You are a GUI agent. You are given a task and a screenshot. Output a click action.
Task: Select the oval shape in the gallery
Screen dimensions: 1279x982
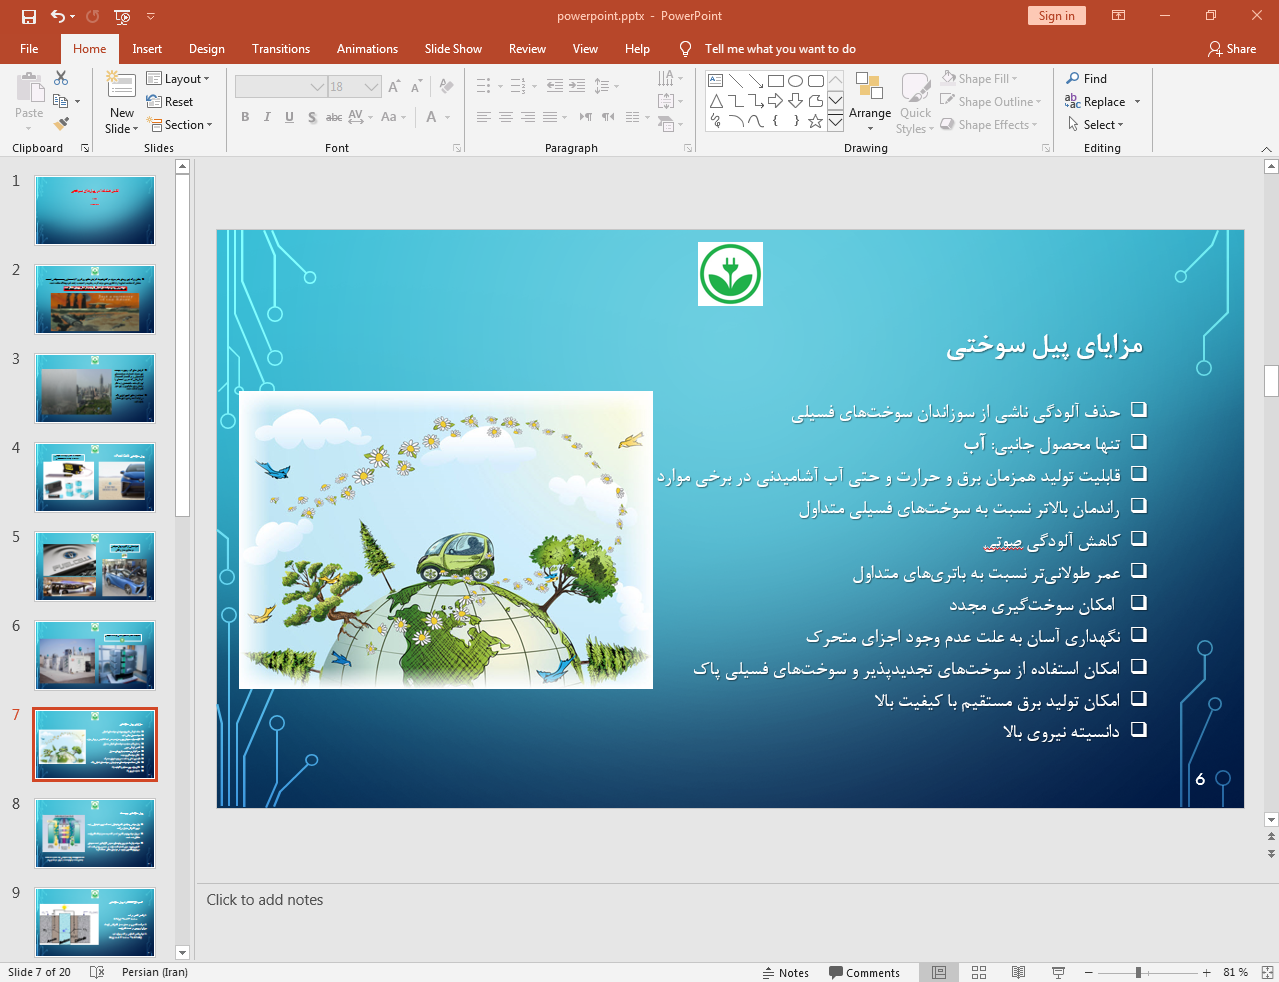[795, 81]
